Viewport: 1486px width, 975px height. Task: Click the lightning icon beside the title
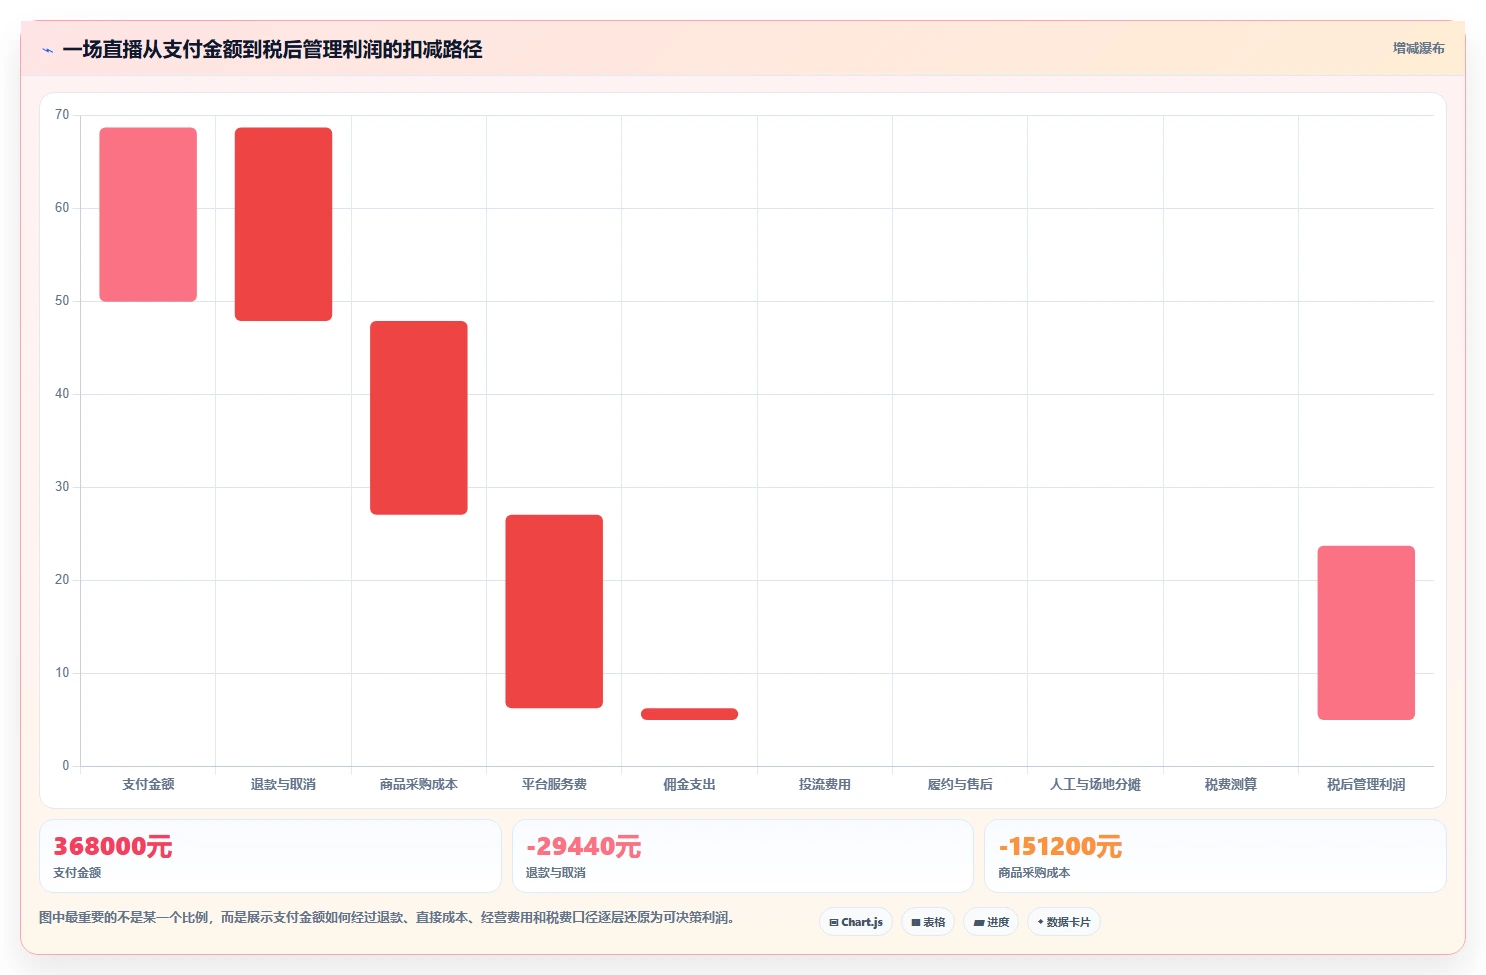47,50
